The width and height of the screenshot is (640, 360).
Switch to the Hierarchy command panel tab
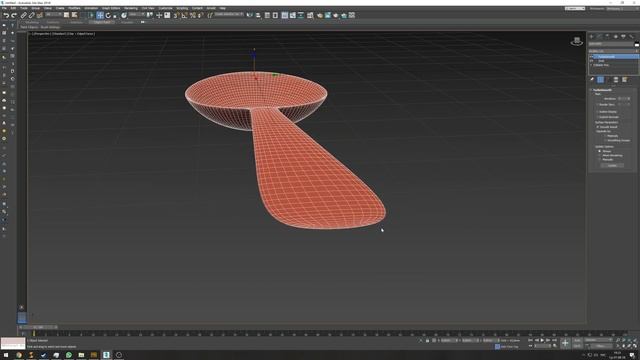607,36
